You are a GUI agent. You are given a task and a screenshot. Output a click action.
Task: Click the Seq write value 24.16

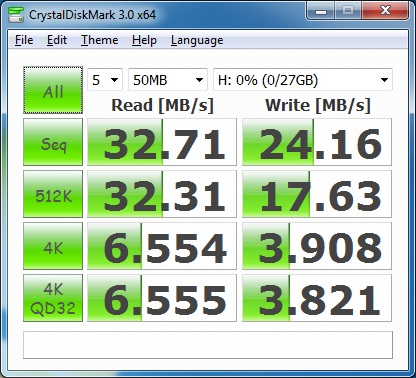(x=317, y=142)
